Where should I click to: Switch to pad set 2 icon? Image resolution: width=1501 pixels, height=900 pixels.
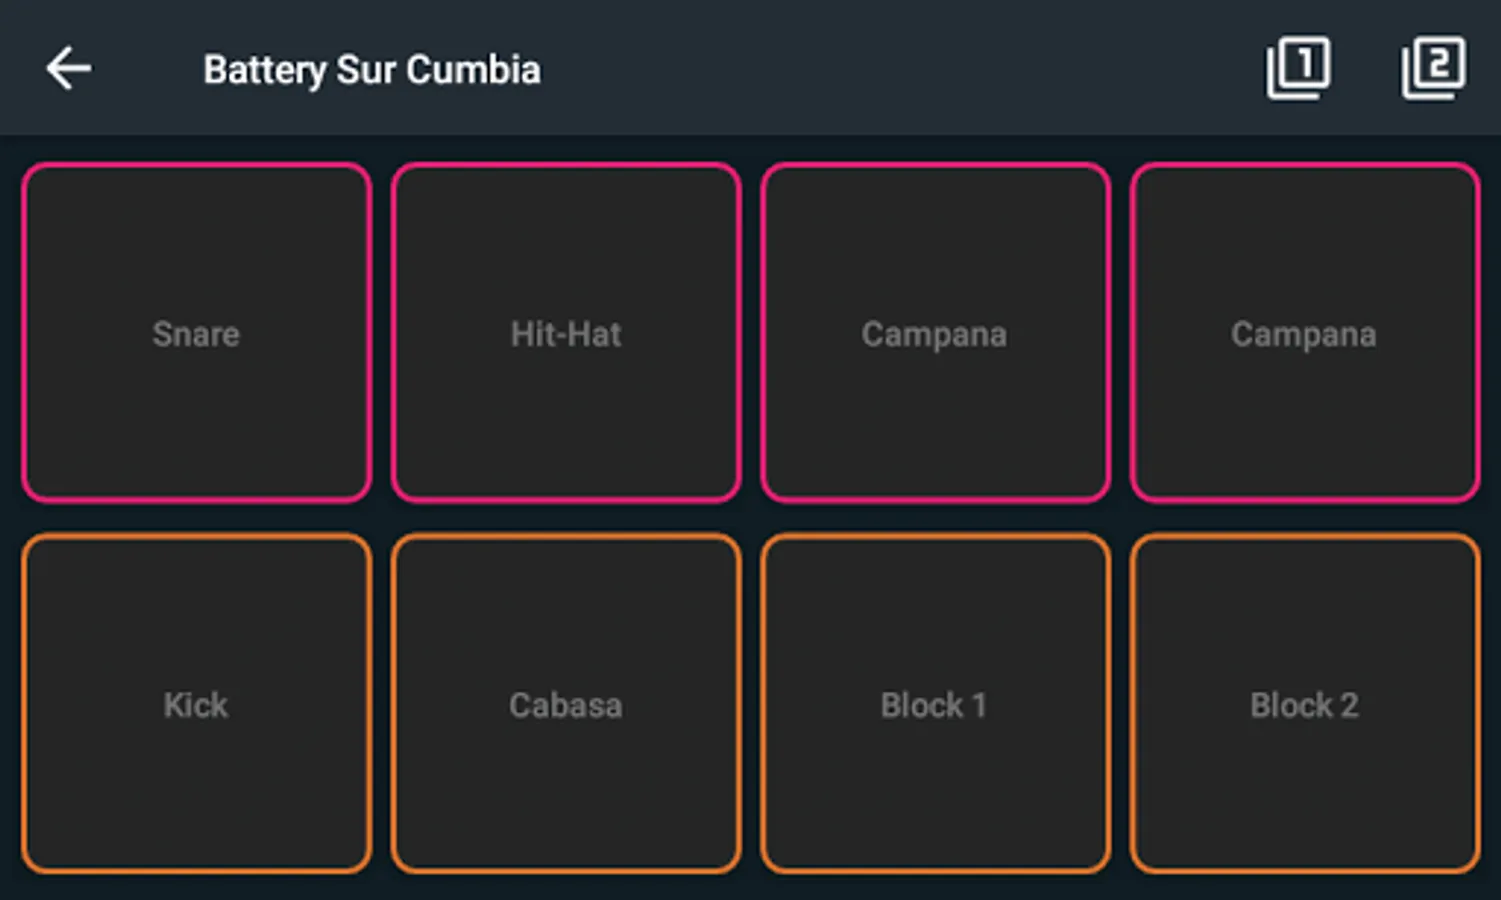click(1432, 68)
